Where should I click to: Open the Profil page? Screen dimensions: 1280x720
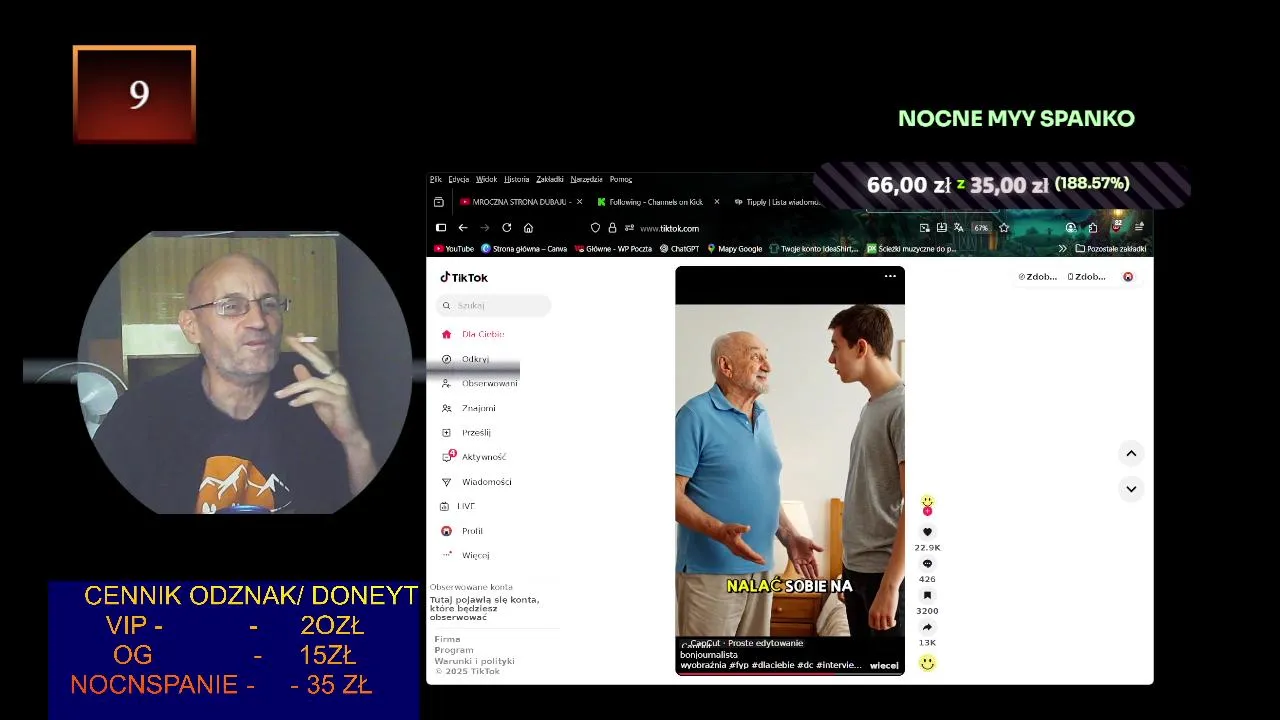(464, 531)
